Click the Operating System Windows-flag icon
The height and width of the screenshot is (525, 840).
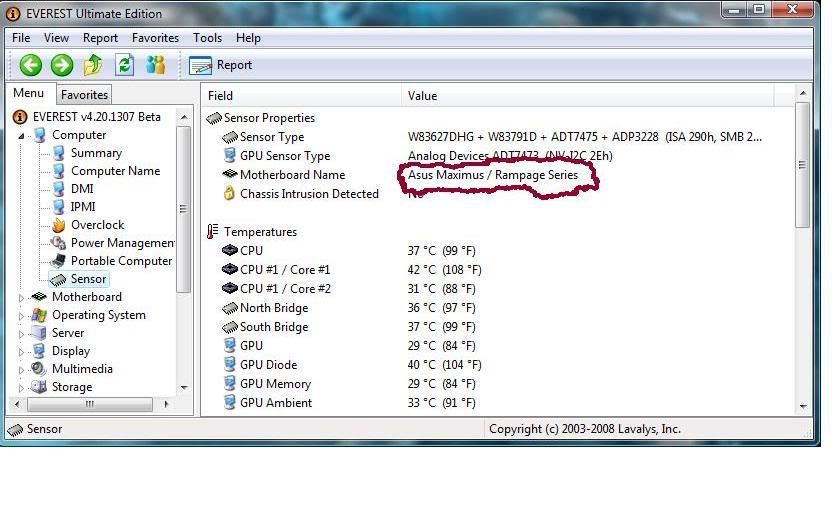pyautogui.click(x=39, y=315)
